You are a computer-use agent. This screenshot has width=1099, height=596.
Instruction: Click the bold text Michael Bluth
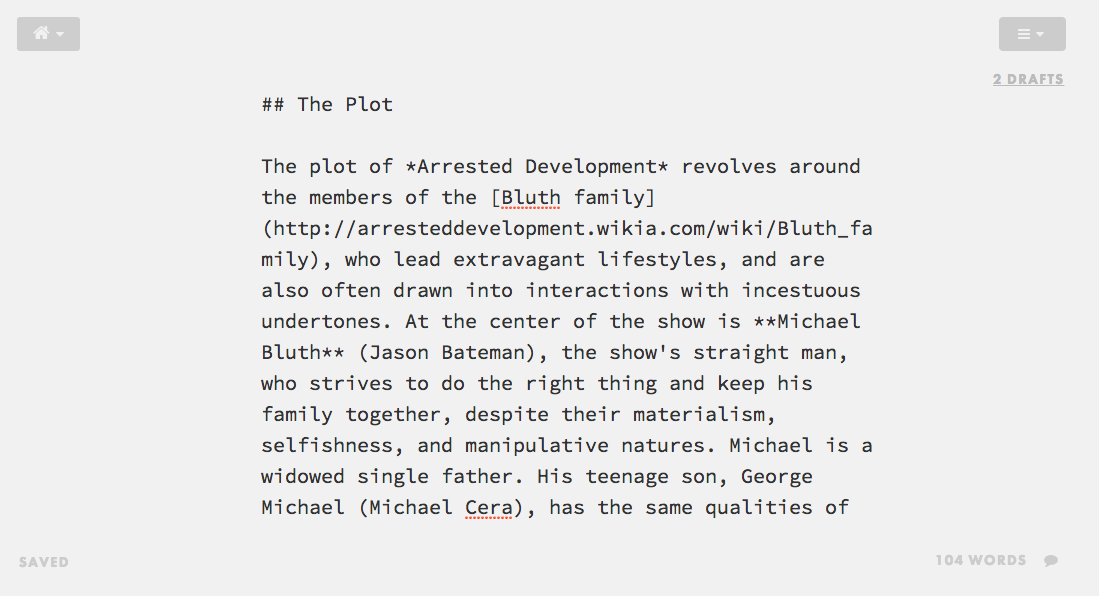(x=820, y=321)
